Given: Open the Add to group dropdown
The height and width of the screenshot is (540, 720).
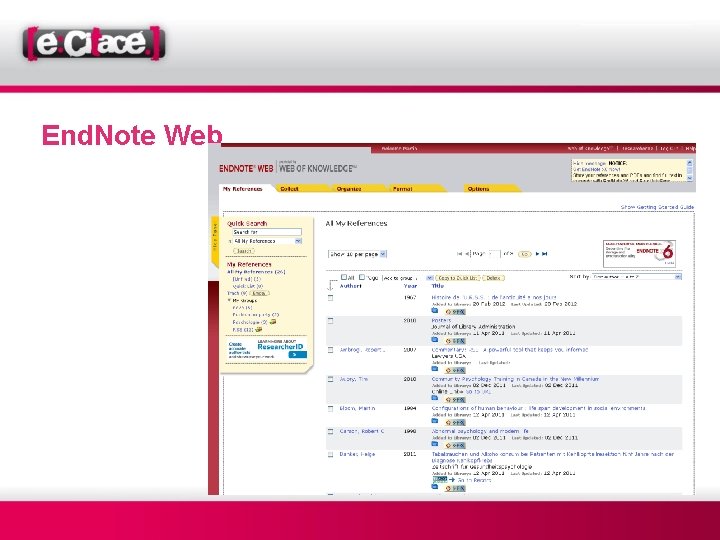Looking at the screenshot, I should [x=408, y=278].
